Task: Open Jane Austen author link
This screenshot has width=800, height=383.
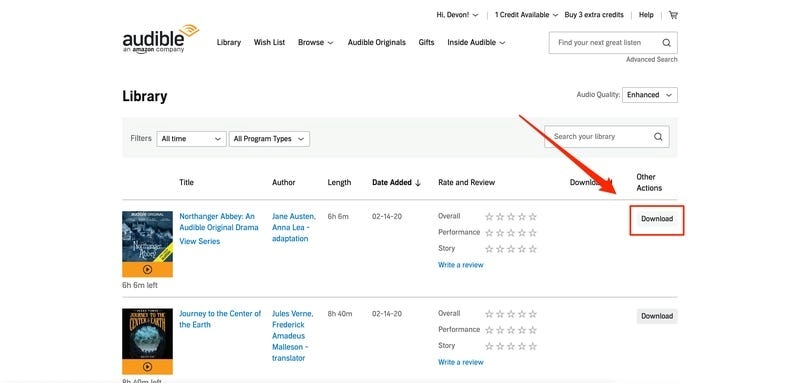Action: click(293, 216)
